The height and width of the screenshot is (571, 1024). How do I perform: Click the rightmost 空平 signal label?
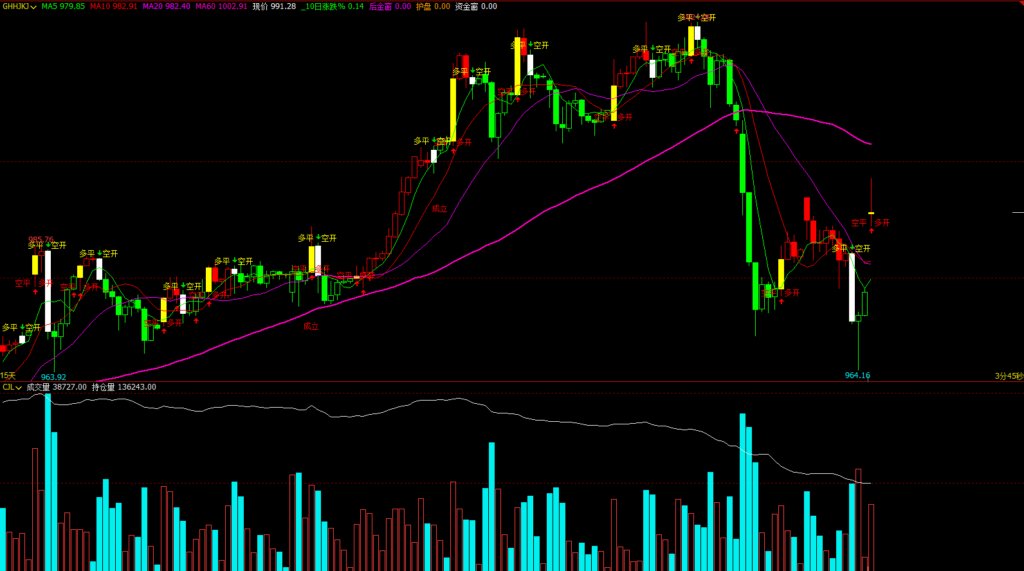[859, 223]
